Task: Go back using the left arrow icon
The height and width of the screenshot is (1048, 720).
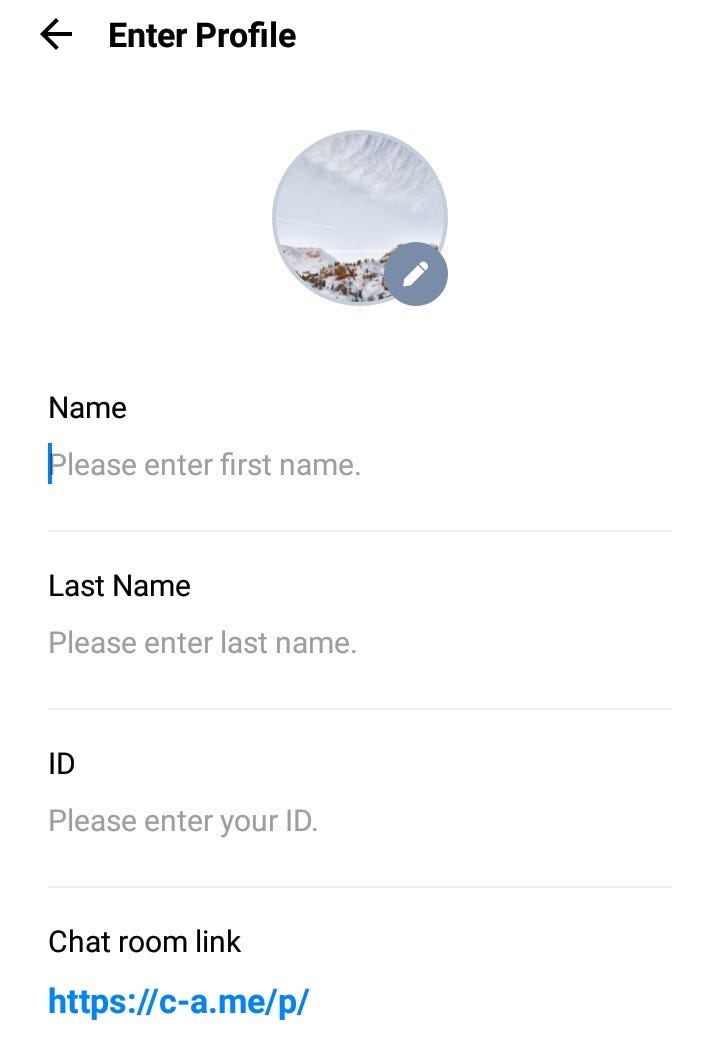Action: [x=56, y=35]
